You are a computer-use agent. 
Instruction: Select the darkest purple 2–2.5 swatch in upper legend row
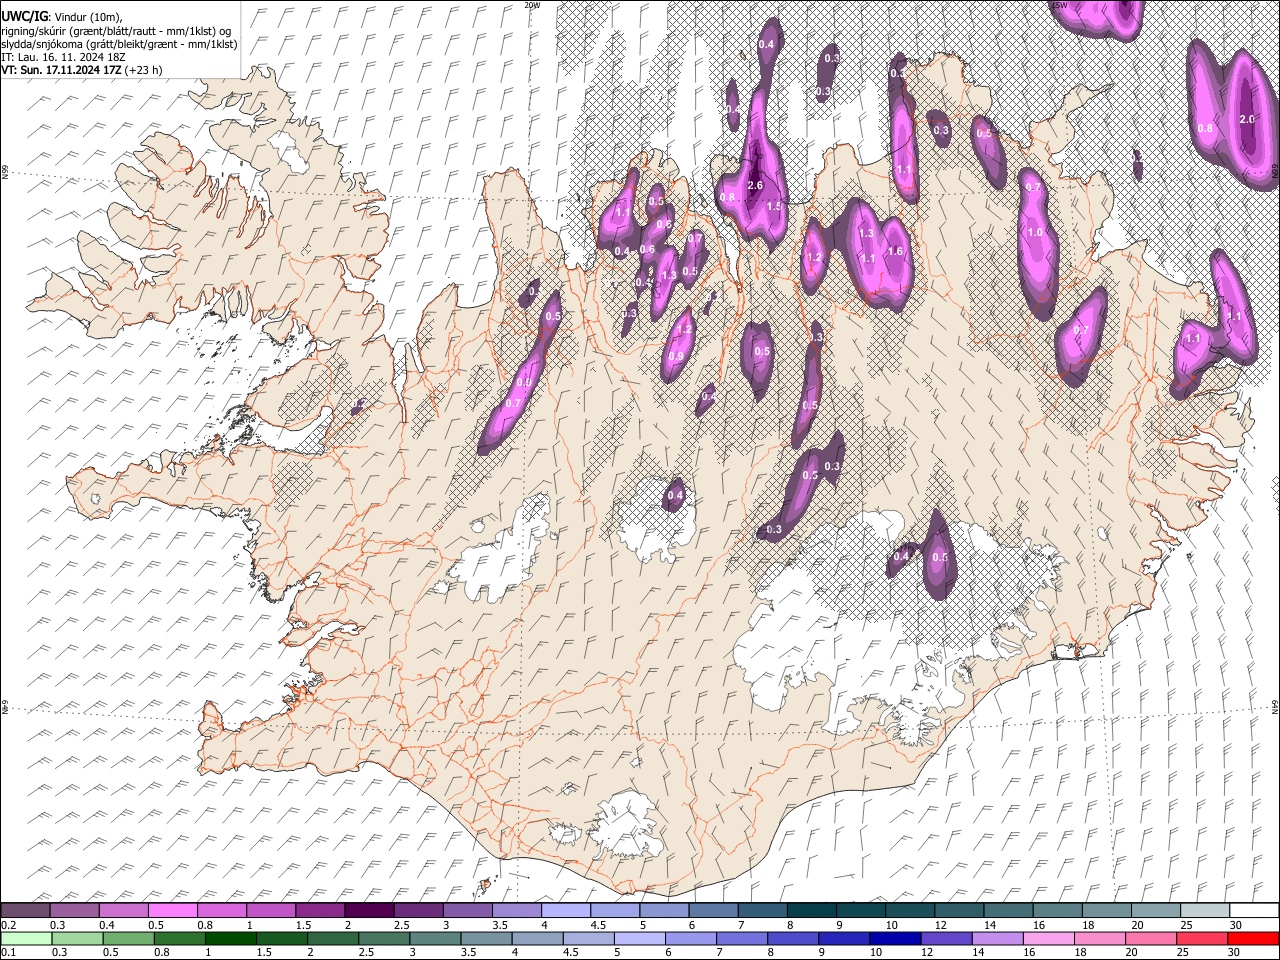click(369, 911)
